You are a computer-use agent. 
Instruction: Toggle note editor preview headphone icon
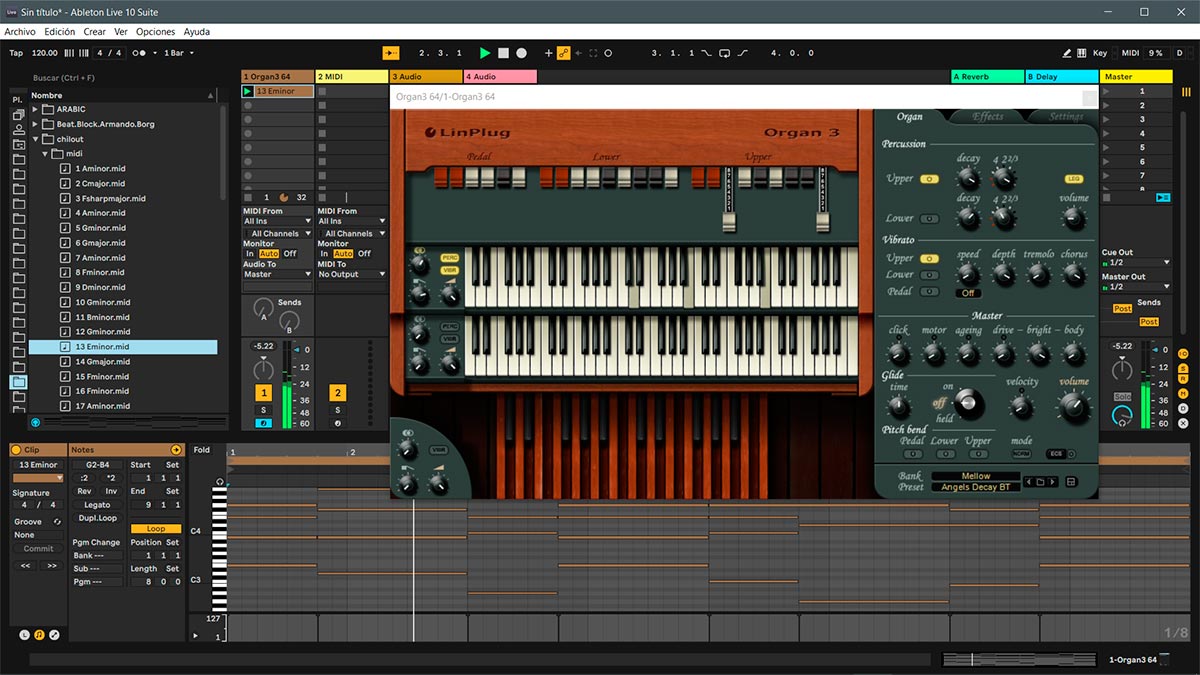[219, 482]
